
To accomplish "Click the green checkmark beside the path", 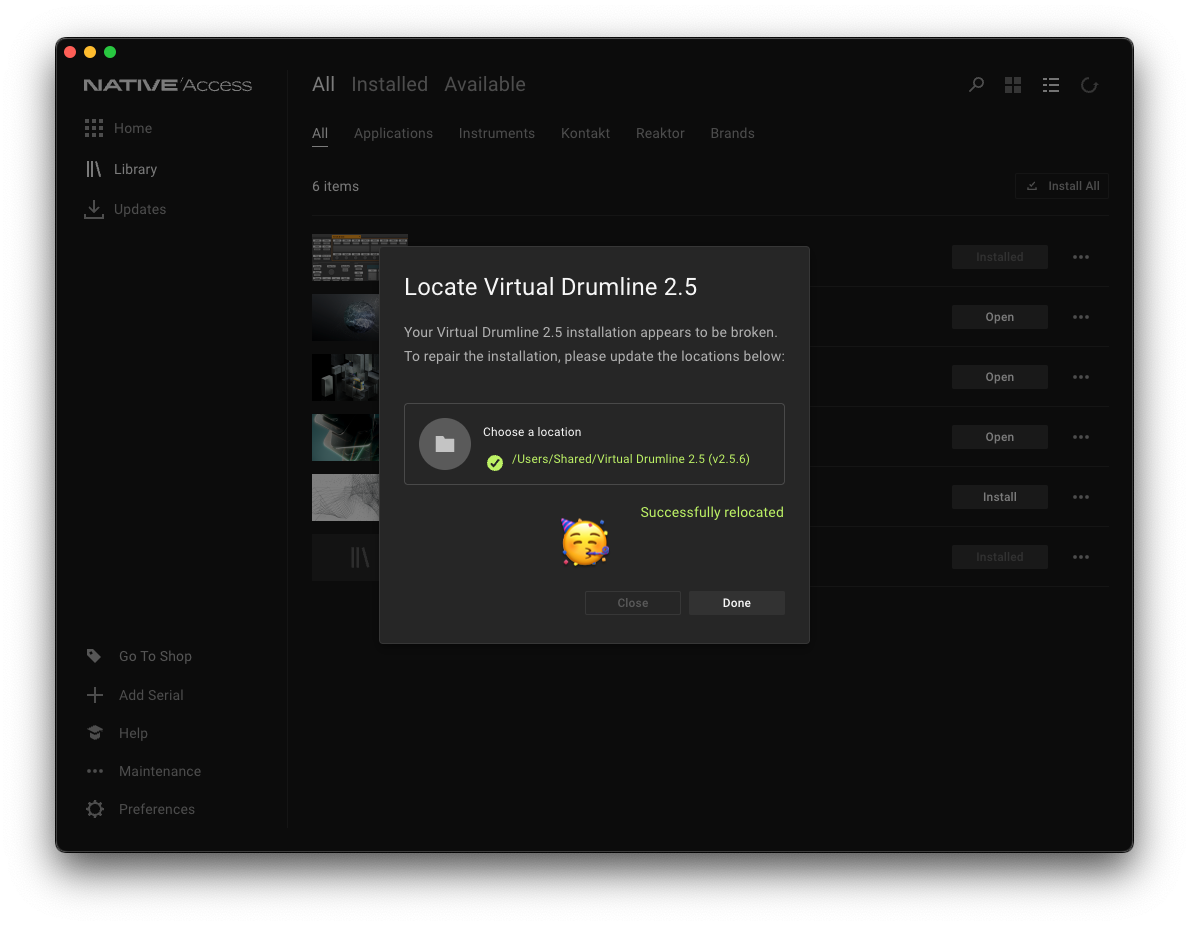I will click(x=494, y=463).
